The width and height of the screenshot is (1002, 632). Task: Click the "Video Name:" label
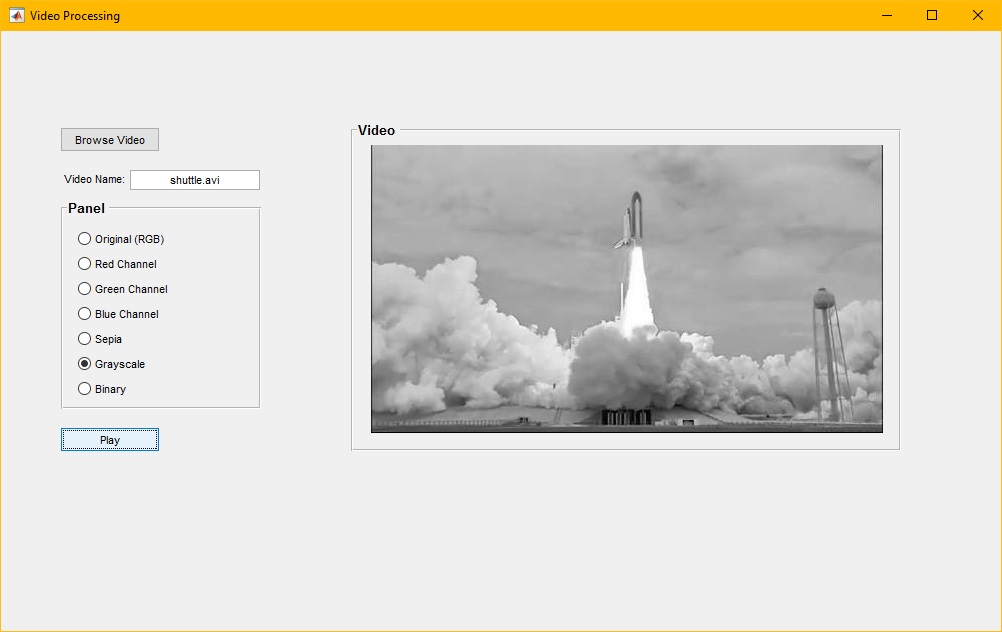click(94, 180)
